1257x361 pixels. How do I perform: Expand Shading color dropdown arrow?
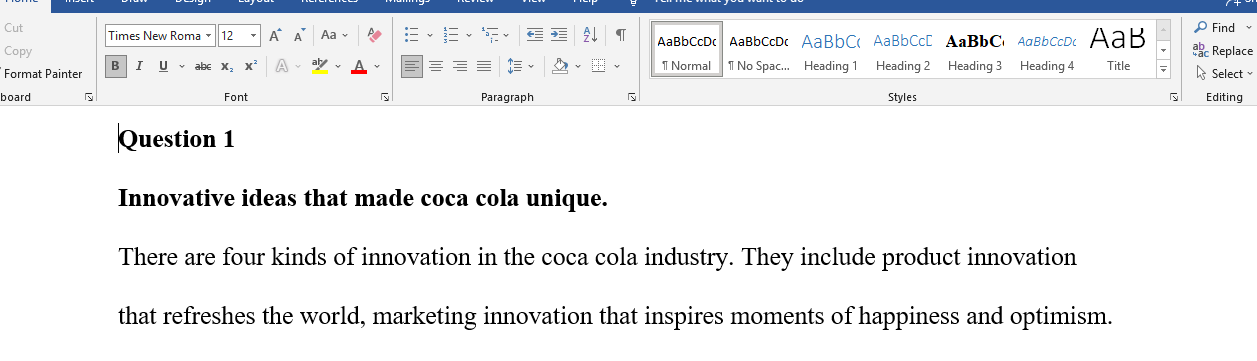click(578, 66)
